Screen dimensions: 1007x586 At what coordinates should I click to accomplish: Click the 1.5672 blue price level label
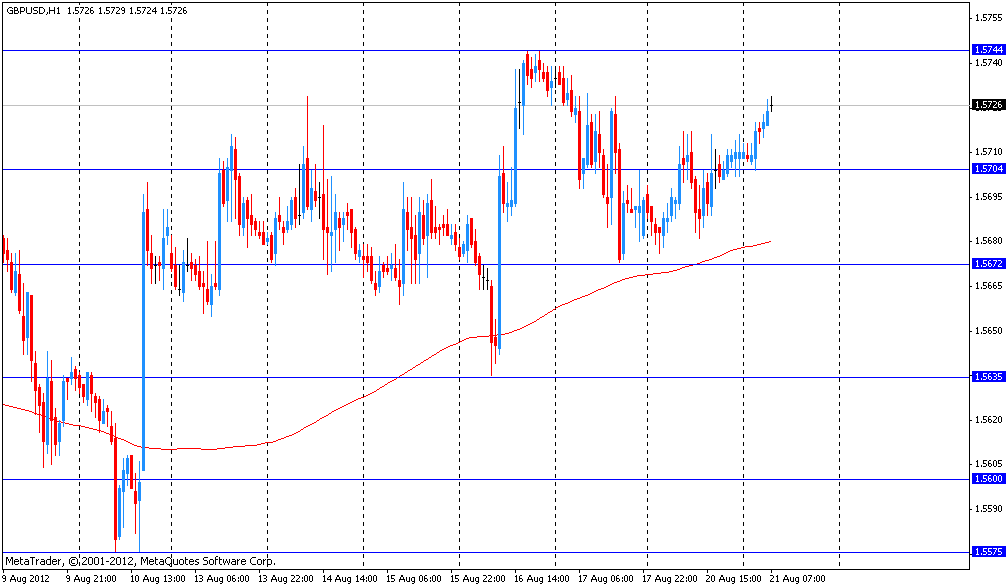[988, 263]
